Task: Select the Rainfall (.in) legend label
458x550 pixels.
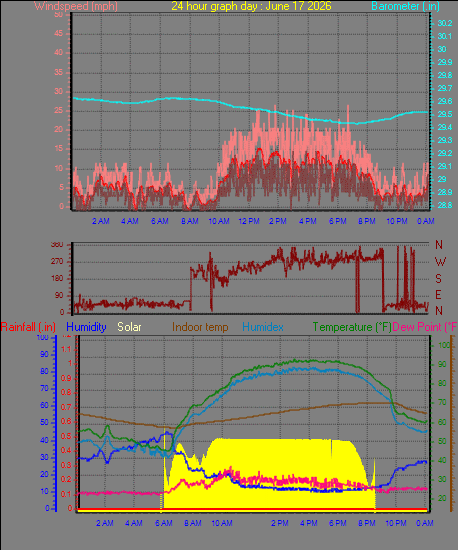Action: 28,327
